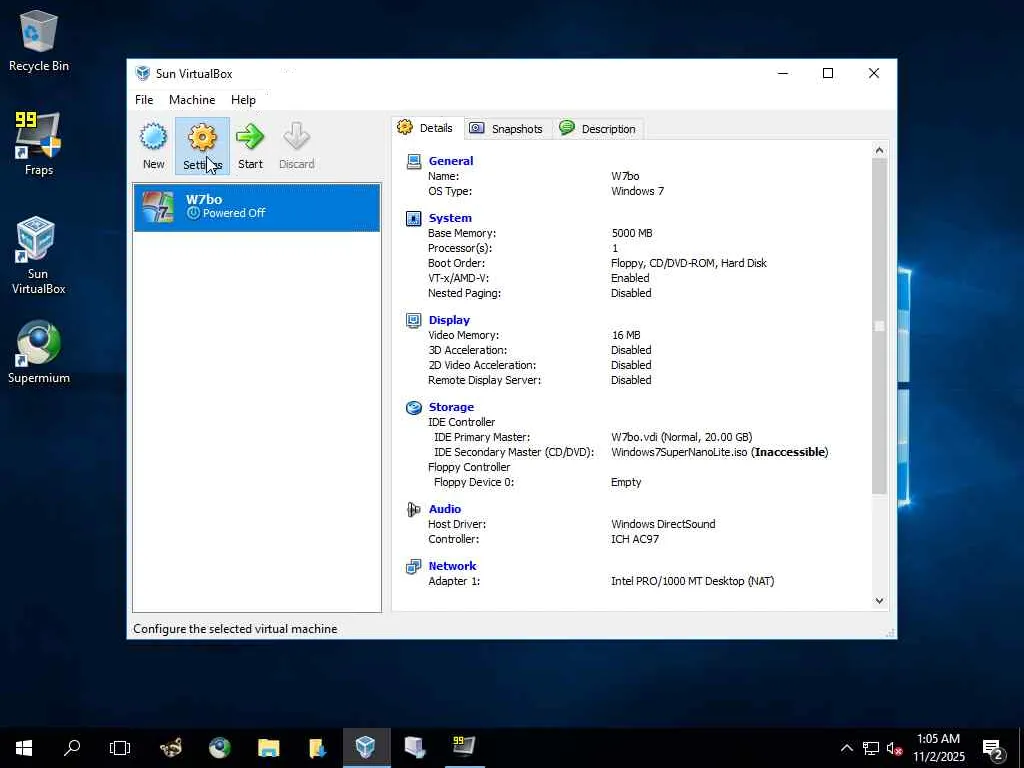Click the network tray icon
This screenshot has width=1024, height=768.
click(871, 748)
